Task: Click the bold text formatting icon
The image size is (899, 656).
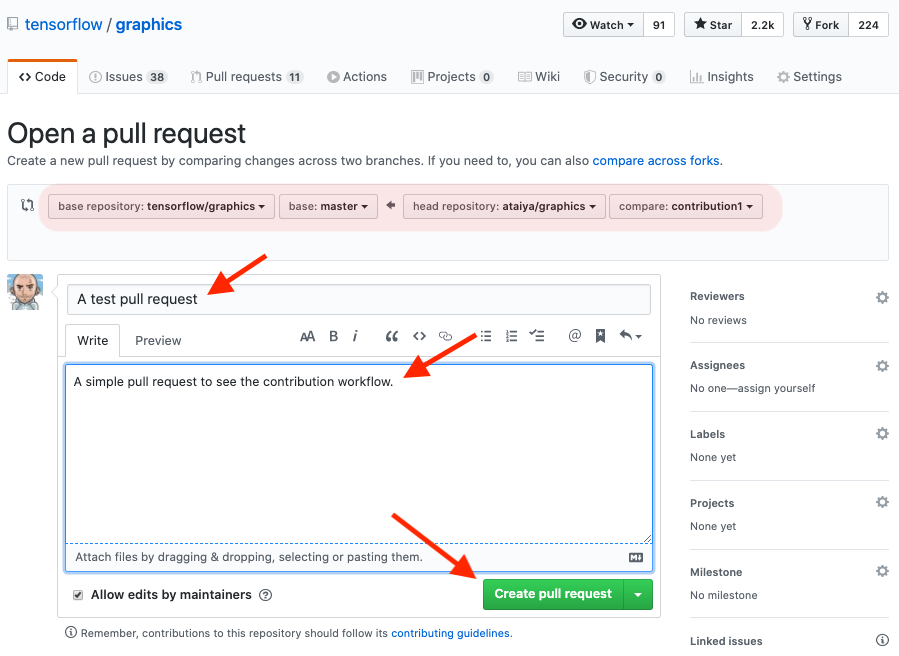Action: point(333,337)
